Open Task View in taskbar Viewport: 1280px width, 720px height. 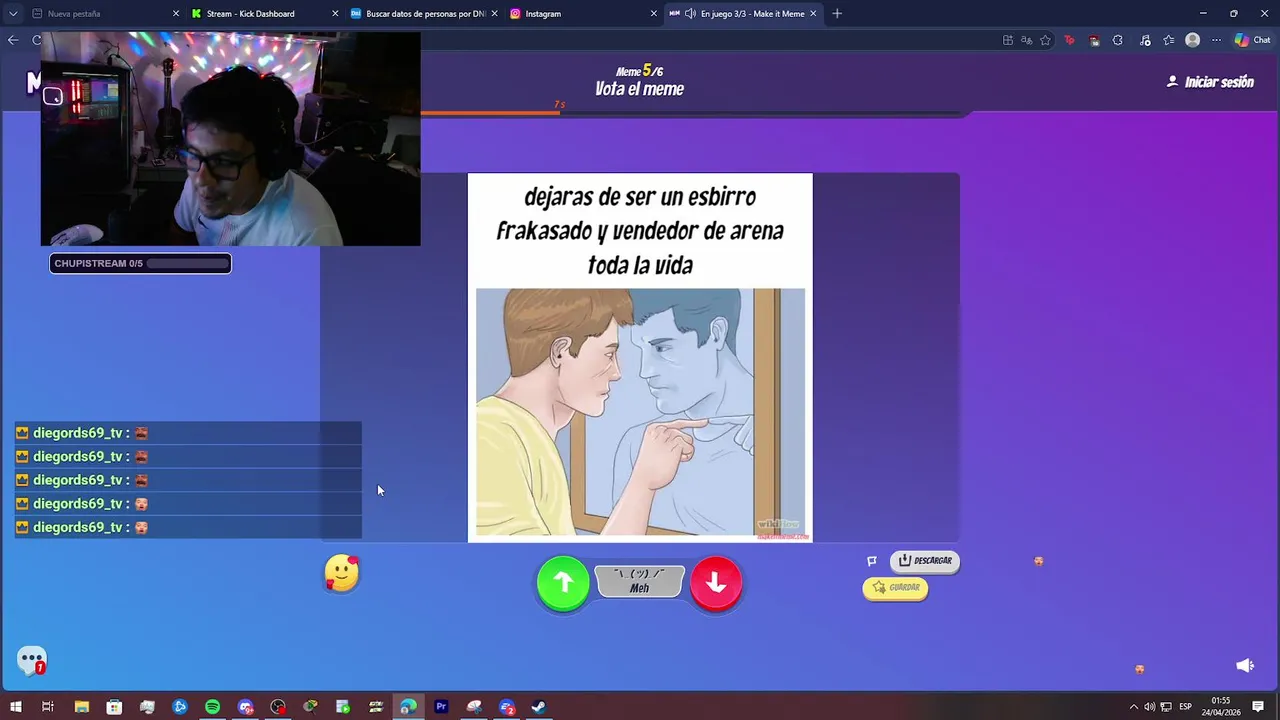coord(48,707)
